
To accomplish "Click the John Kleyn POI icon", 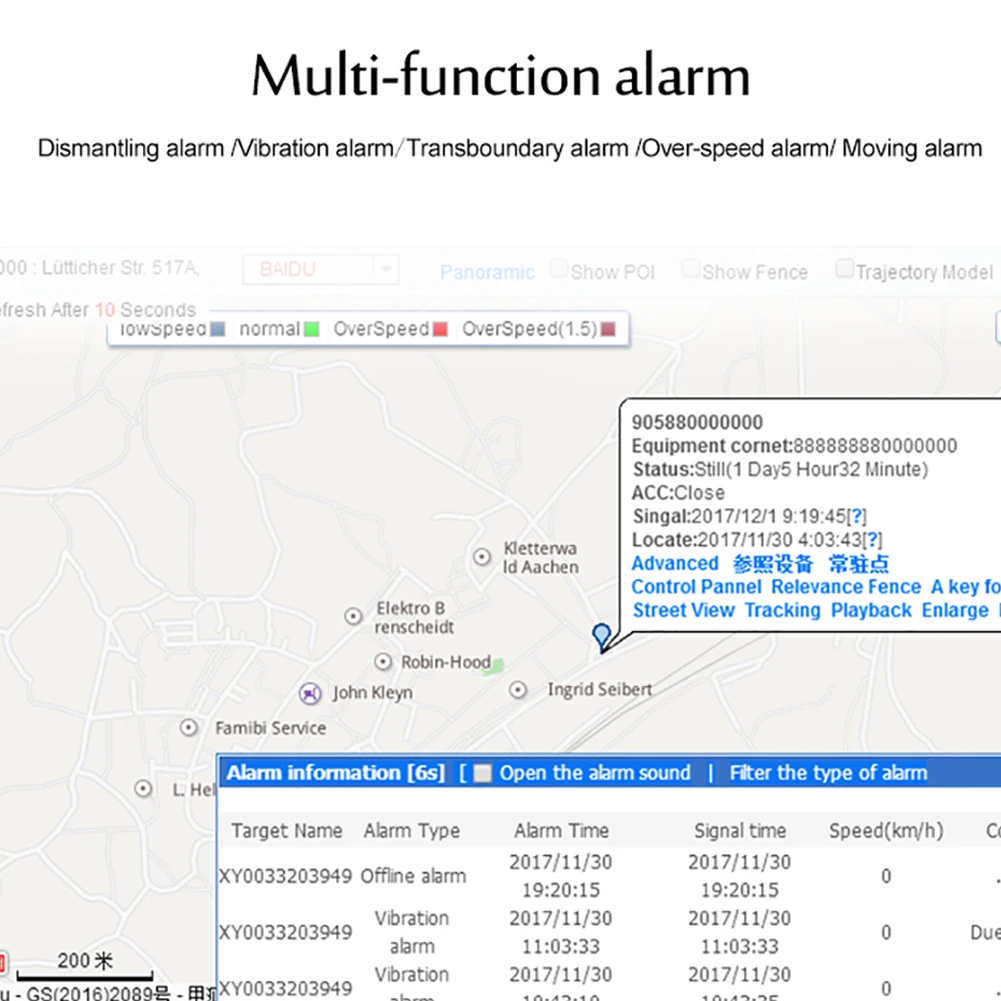I will [310, 693].
